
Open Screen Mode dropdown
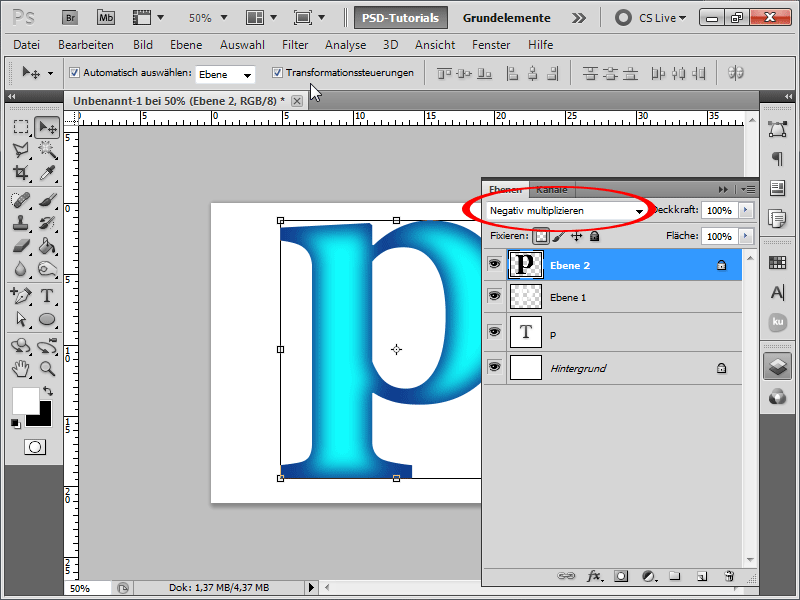click(309, 18)
